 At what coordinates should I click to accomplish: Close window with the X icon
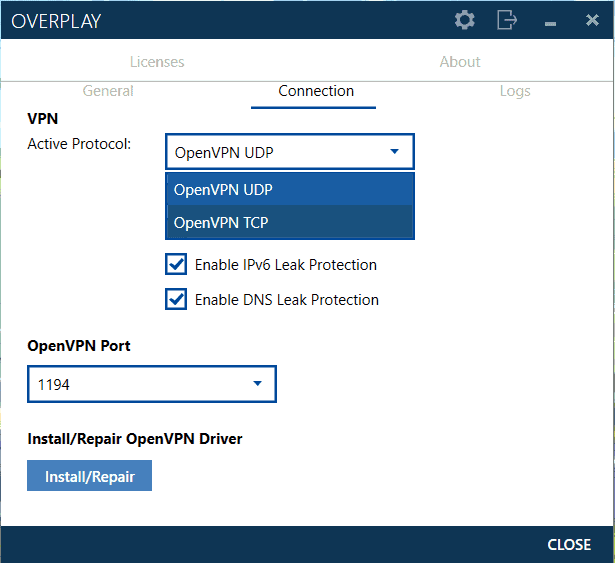point(592,20)
